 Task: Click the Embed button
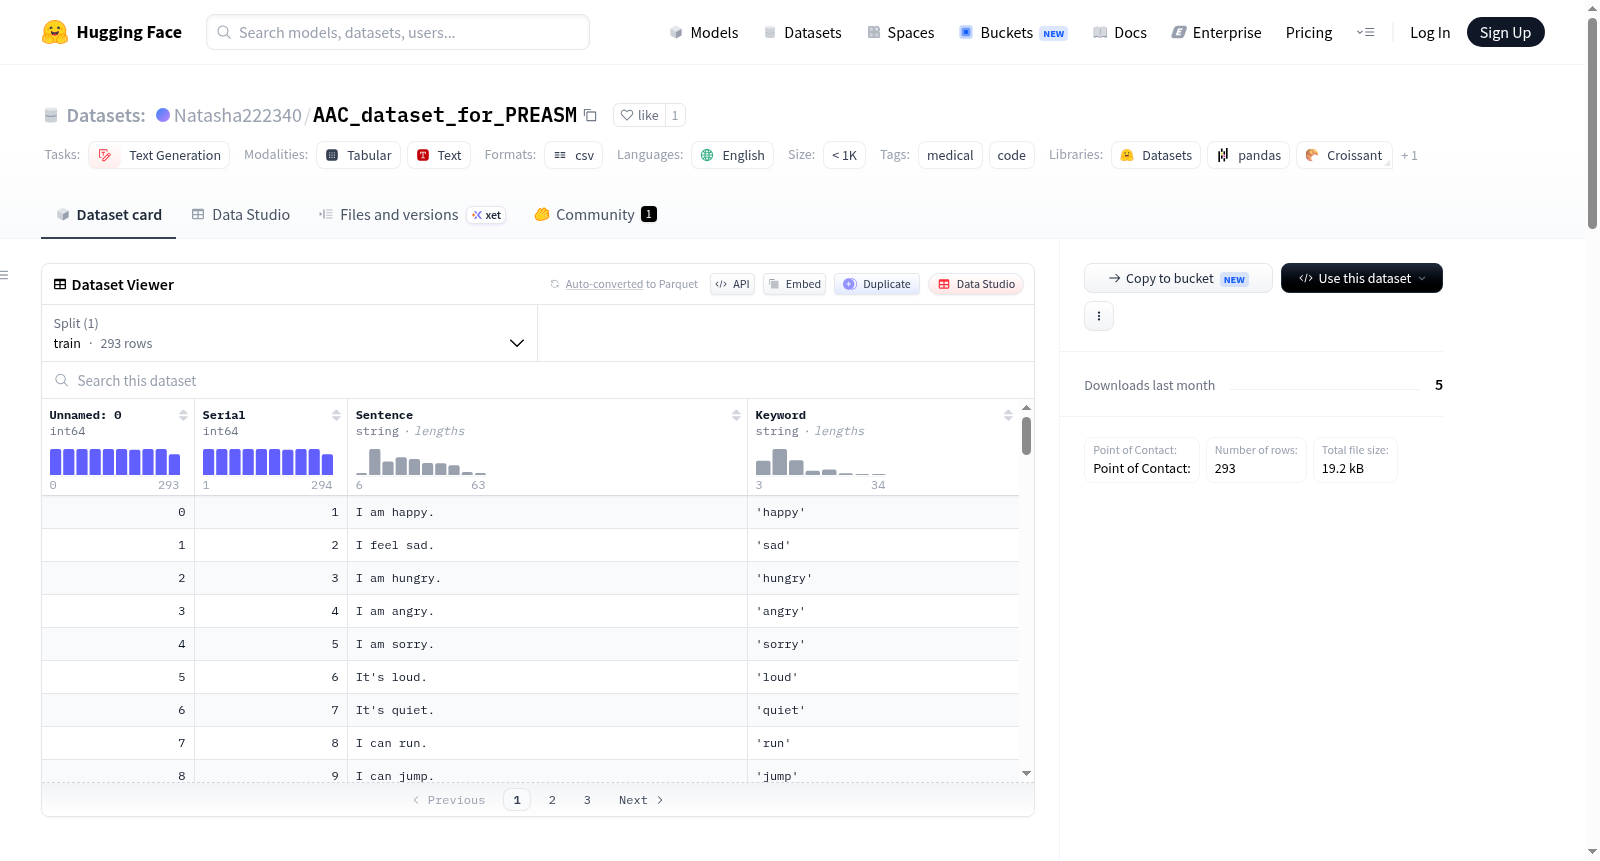pyautogui.click(x=795, y=284)
